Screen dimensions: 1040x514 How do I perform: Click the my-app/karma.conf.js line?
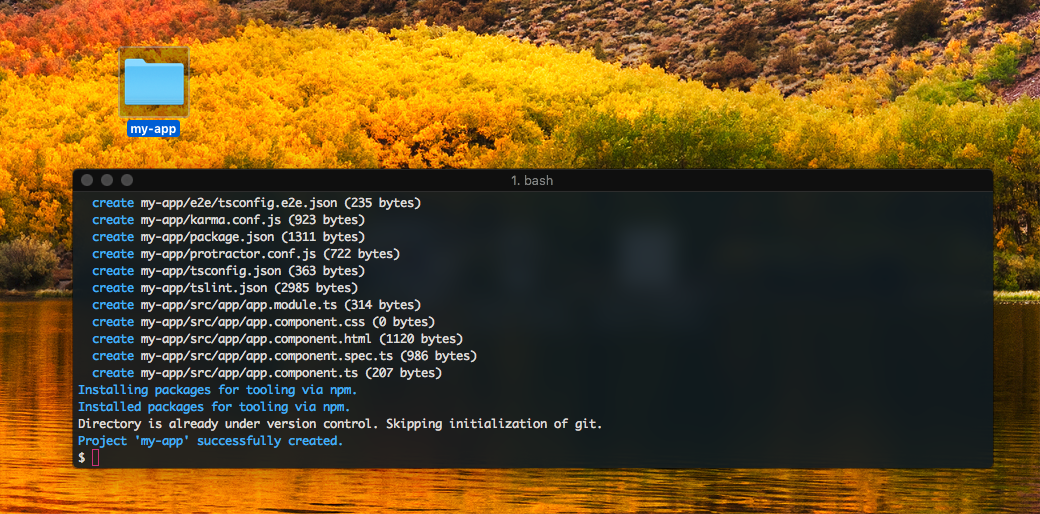click(x=228, y=220)
